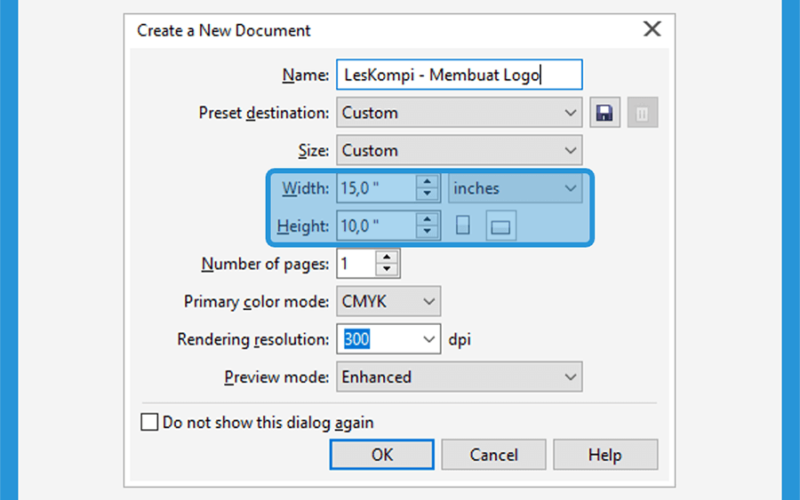The height and width of the screenshot is (500, 800).
Task: Increase height with the up arrow
Action: [x=427, y=219]
